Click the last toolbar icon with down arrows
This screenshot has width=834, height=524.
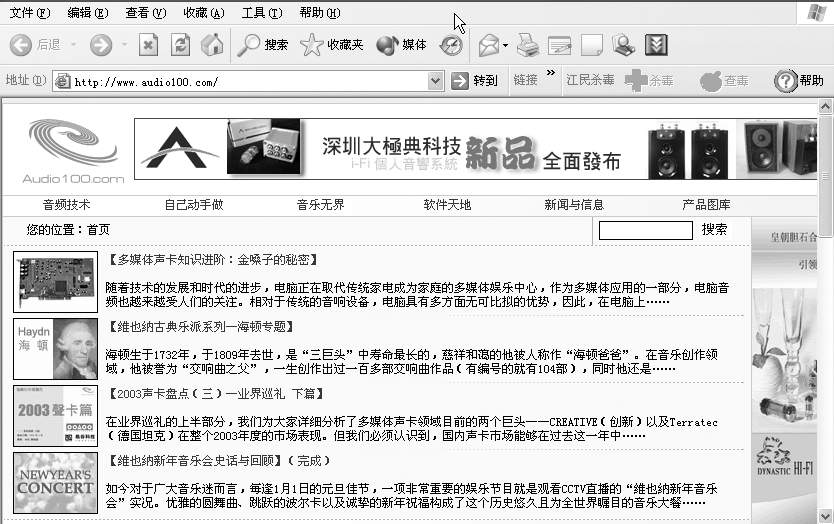[x=656, y=45]
